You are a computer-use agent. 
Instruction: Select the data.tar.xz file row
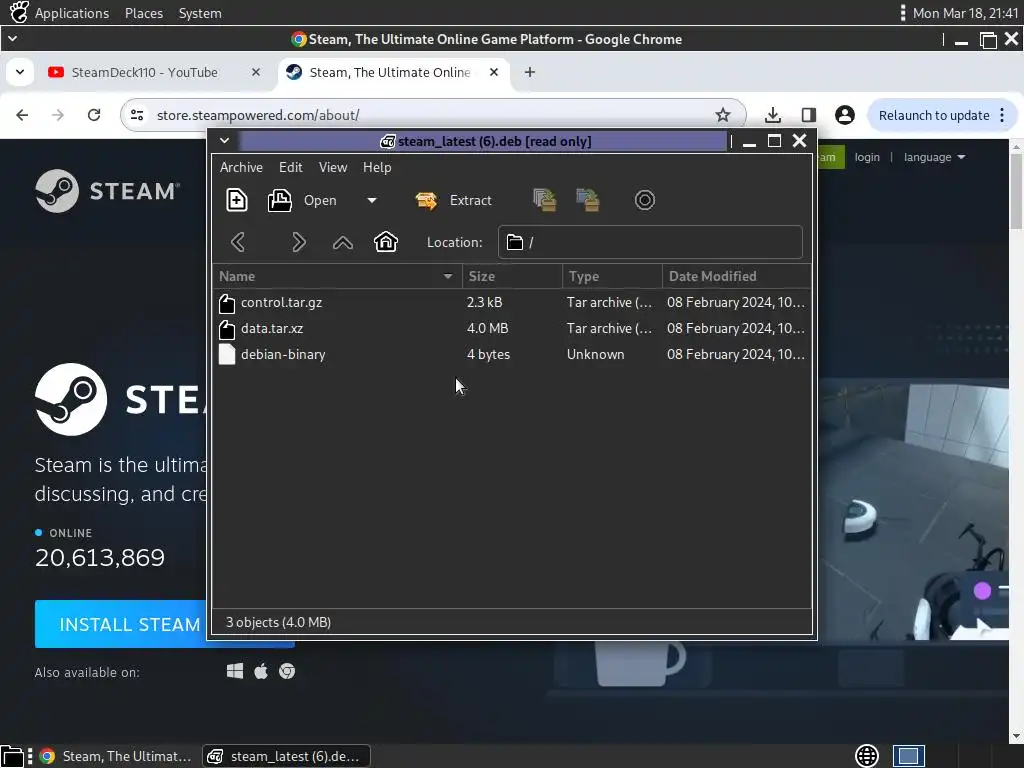pos(512,328)
